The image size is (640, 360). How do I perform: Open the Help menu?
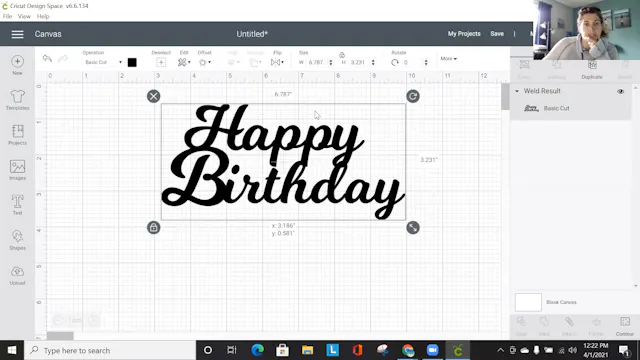coord(43,16)
